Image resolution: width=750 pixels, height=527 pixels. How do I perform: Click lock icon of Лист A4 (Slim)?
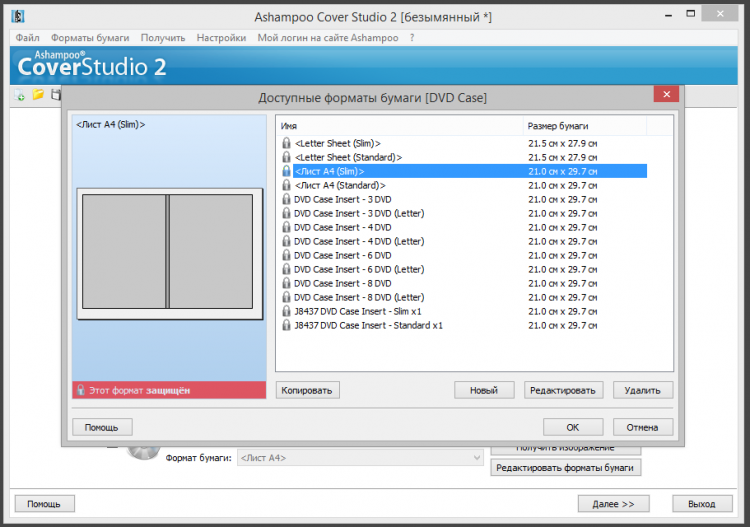[x=286, y=171]
